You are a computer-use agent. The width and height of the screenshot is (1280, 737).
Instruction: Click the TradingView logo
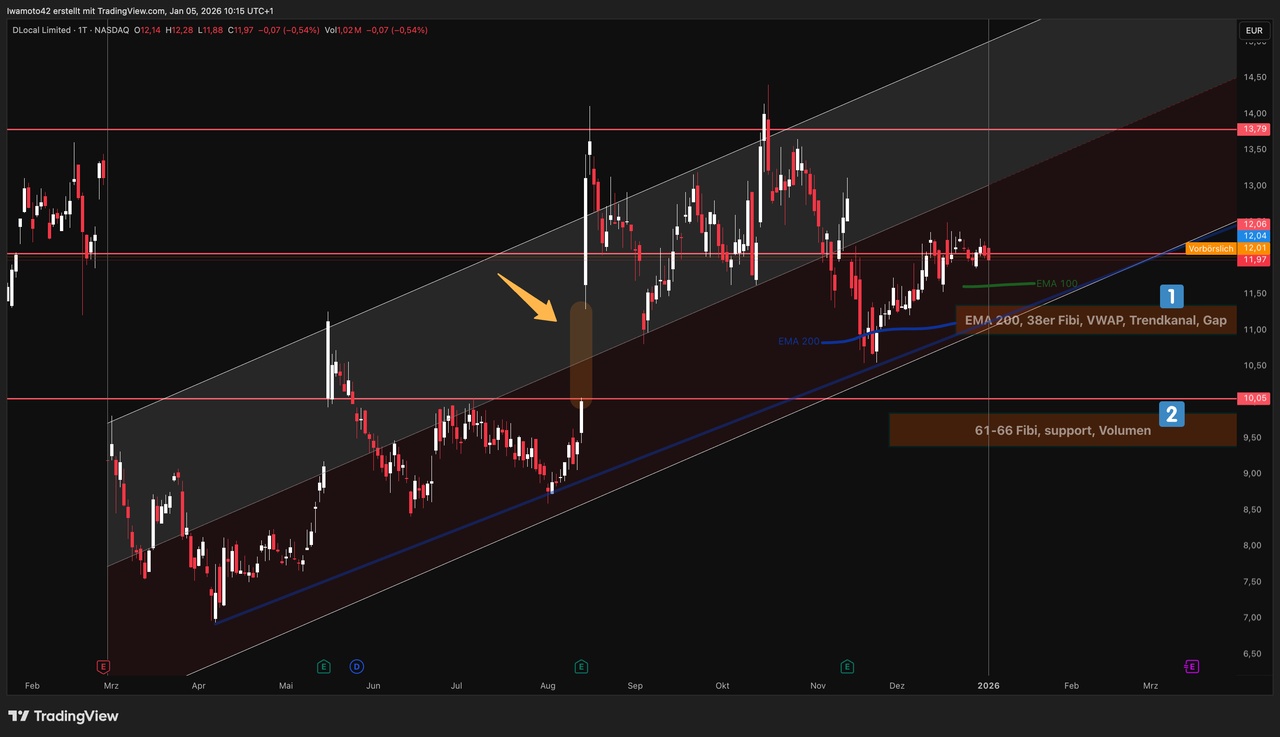click(x=63, y=716)
